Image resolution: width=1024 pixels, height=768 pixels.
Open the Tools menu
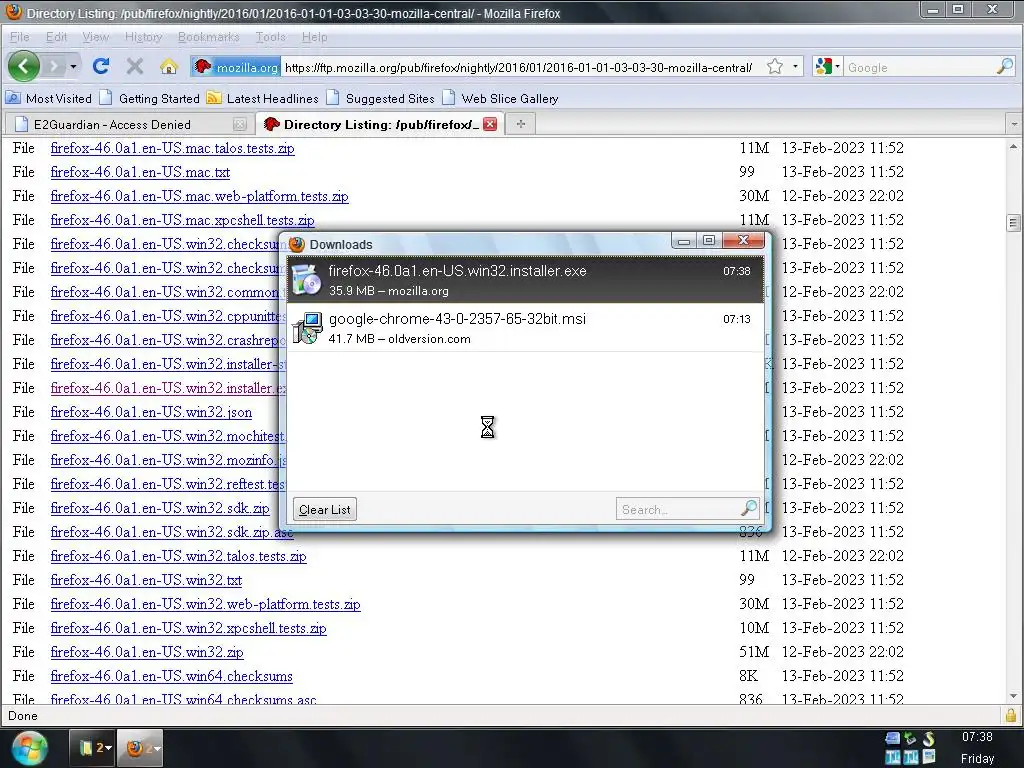[x=270, y=37]
